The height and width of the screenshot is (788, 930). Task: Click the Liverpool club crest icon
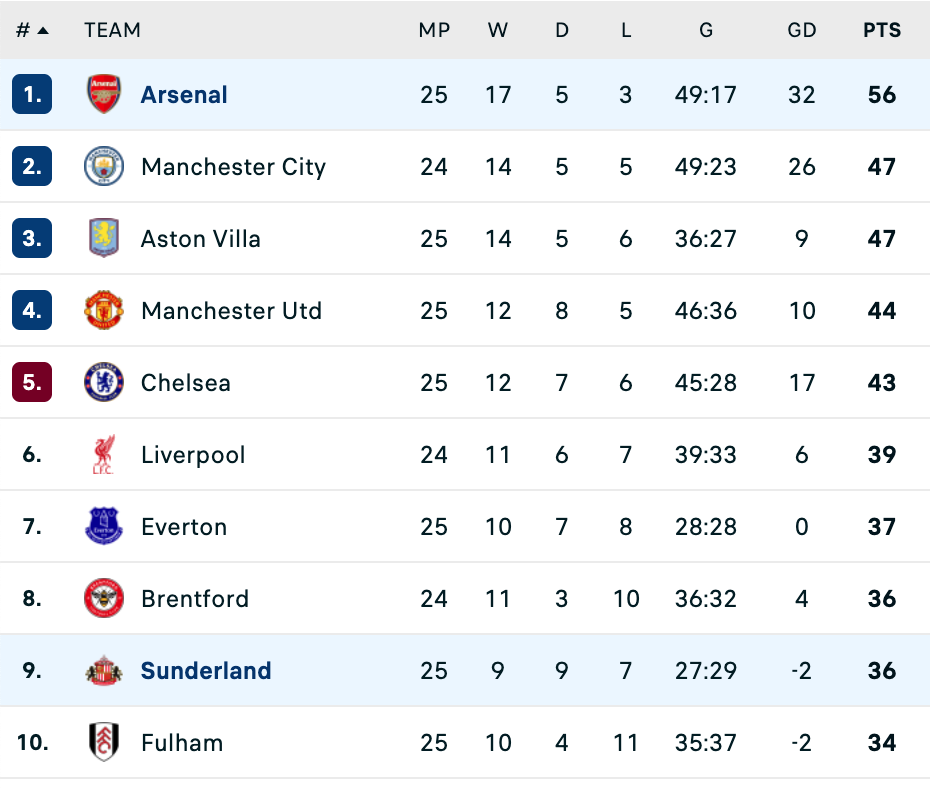(103, 455)
